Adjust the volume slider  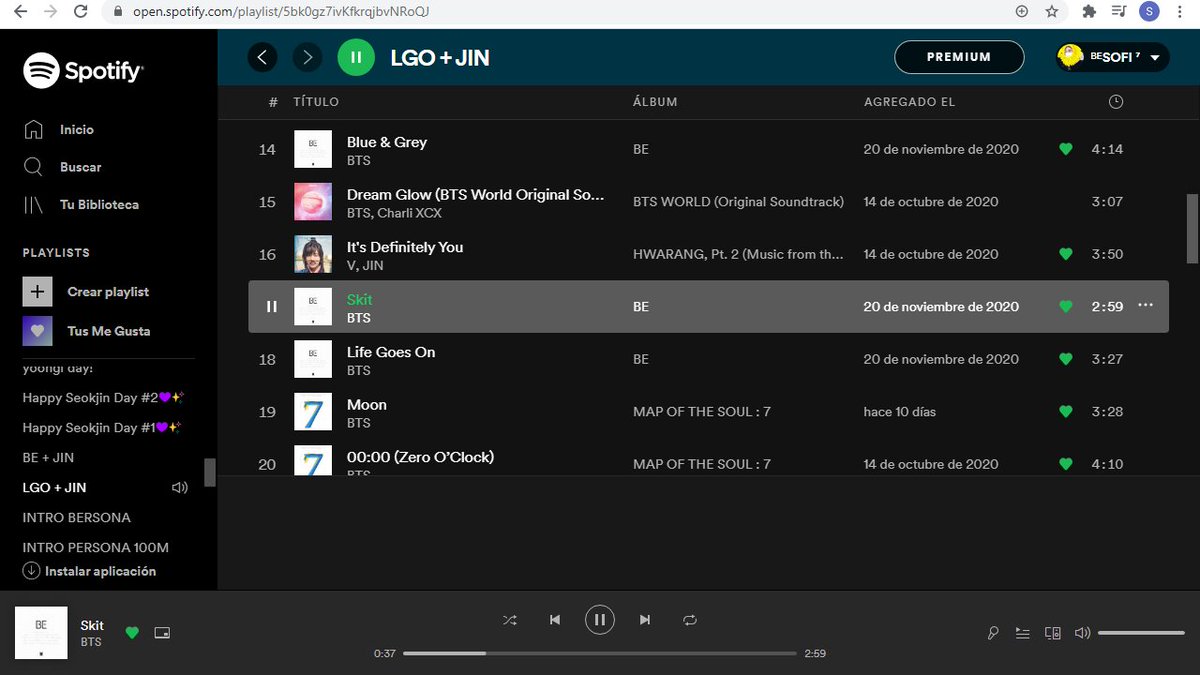(x=1141, y=633)
